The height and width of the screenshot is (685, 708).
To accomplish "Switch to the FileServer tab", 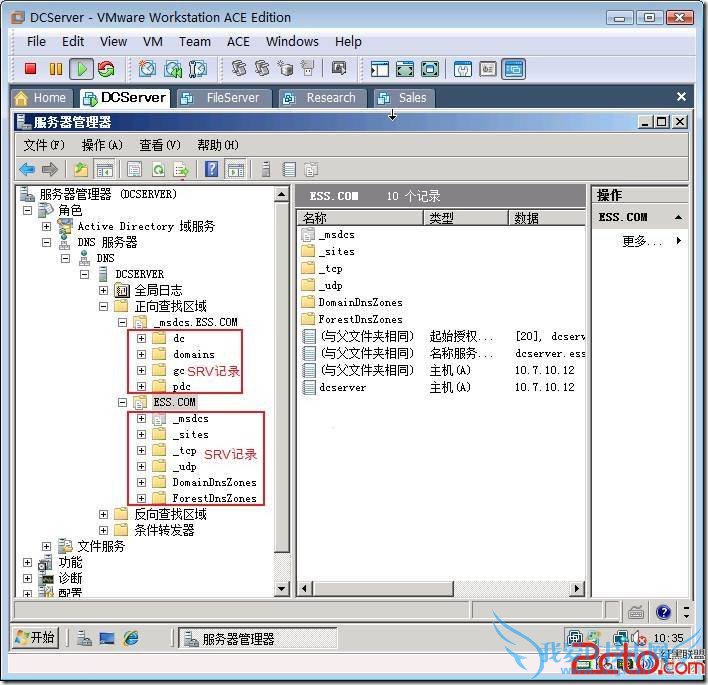I will tap(225, 98).
